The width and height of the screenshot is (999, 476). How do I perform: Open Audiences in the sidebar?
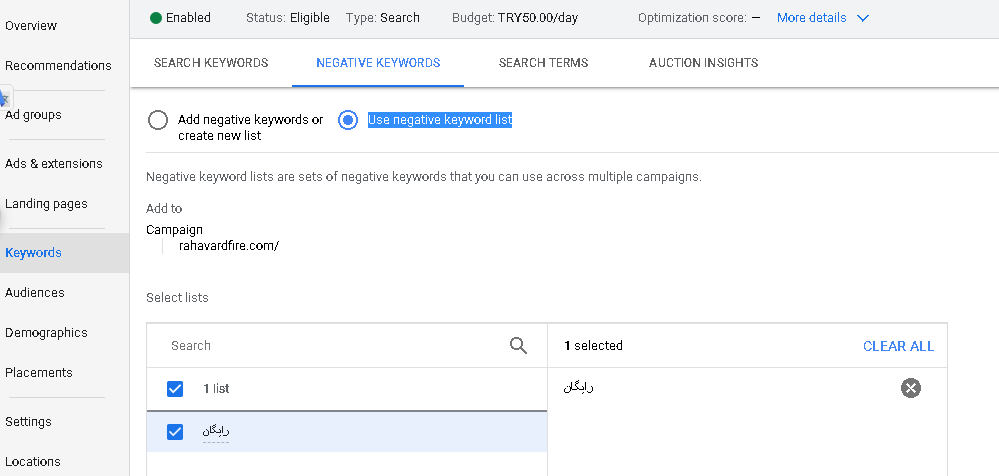pyautogui.click(x=34, y=292)
